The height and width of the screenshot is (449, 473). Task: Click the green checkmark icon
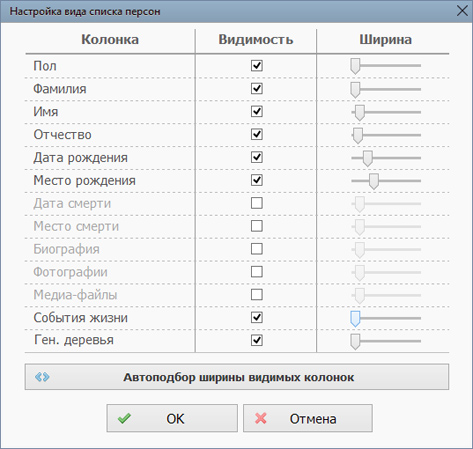124,419
